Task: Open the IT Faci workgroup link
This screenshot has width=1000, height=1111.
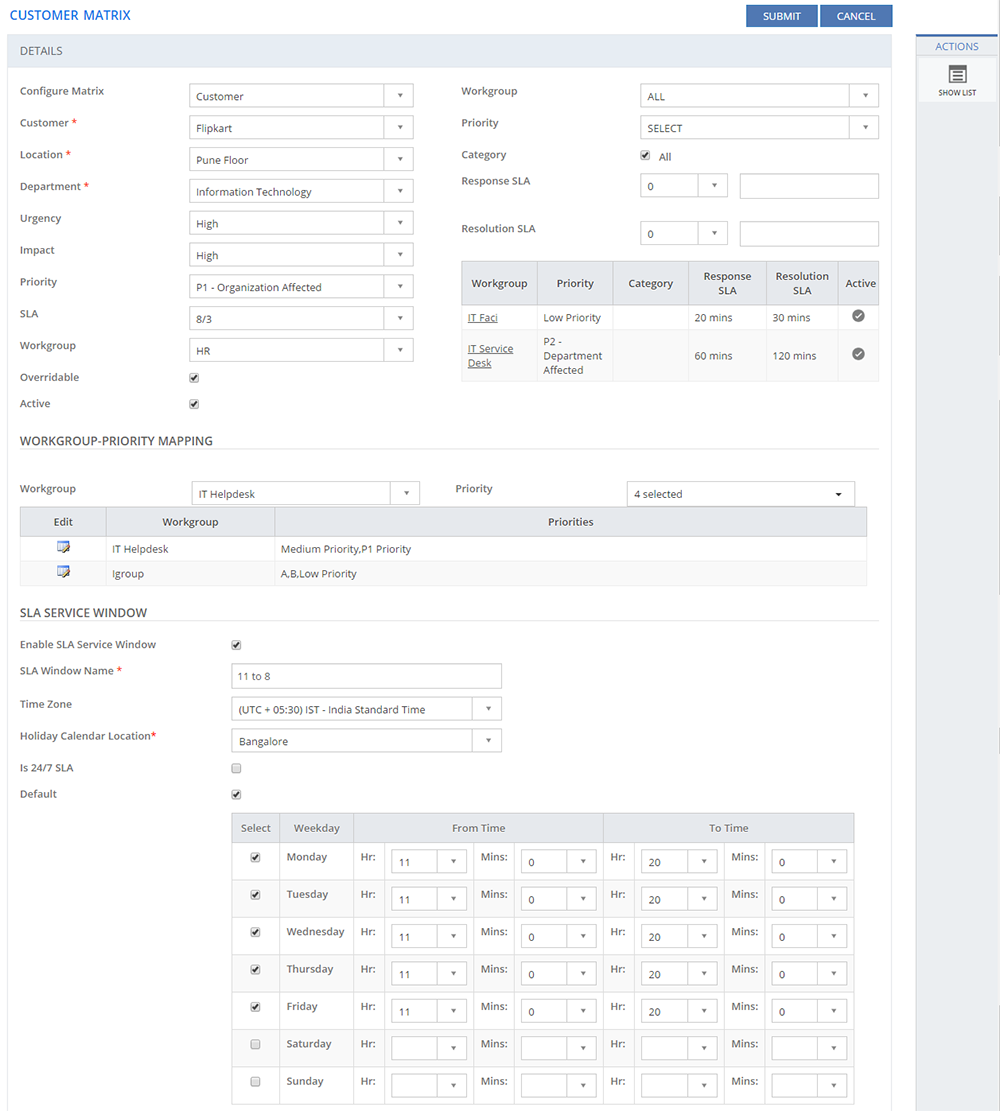Action: tap(482, 318)
